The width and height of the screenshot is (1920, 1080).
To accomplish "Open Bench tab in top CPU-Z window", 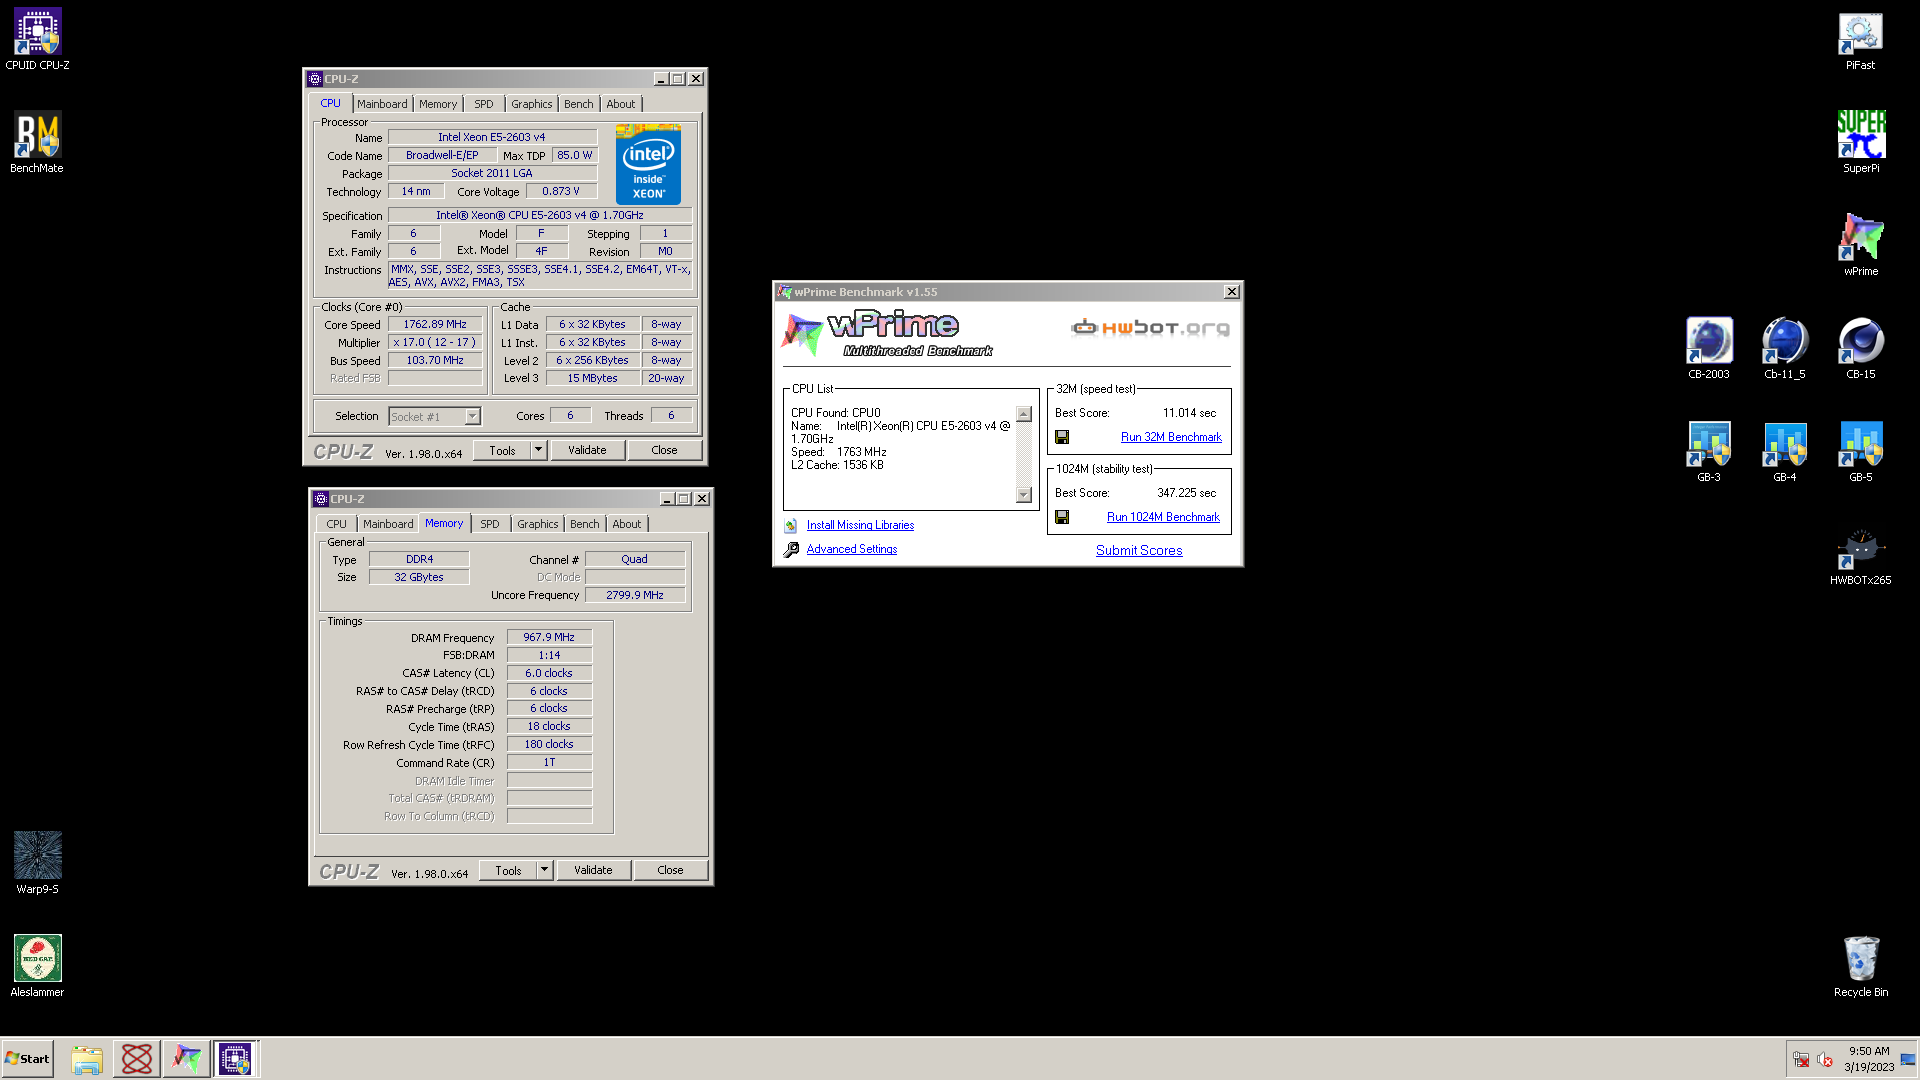I will (x=578, y=104).
